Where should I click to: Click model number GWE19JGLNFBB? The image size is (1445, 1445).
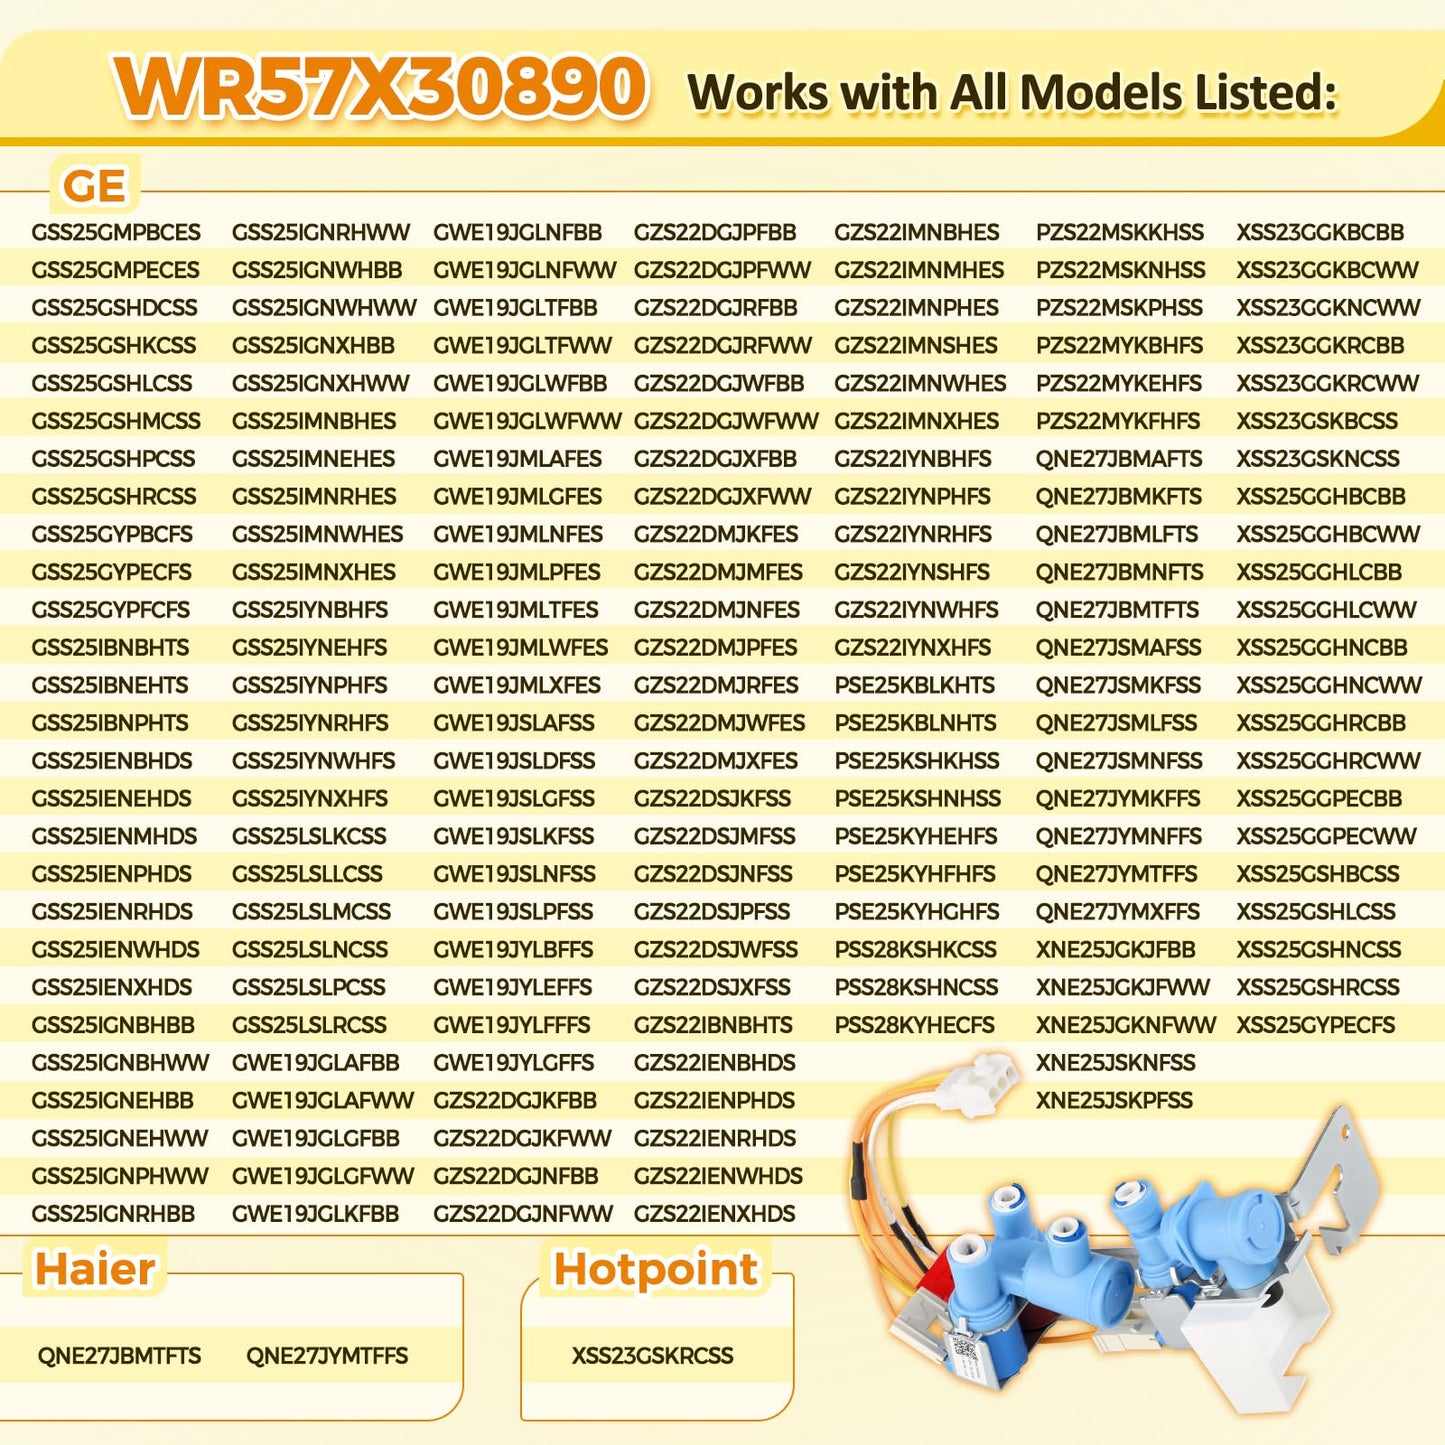[518, 232]
